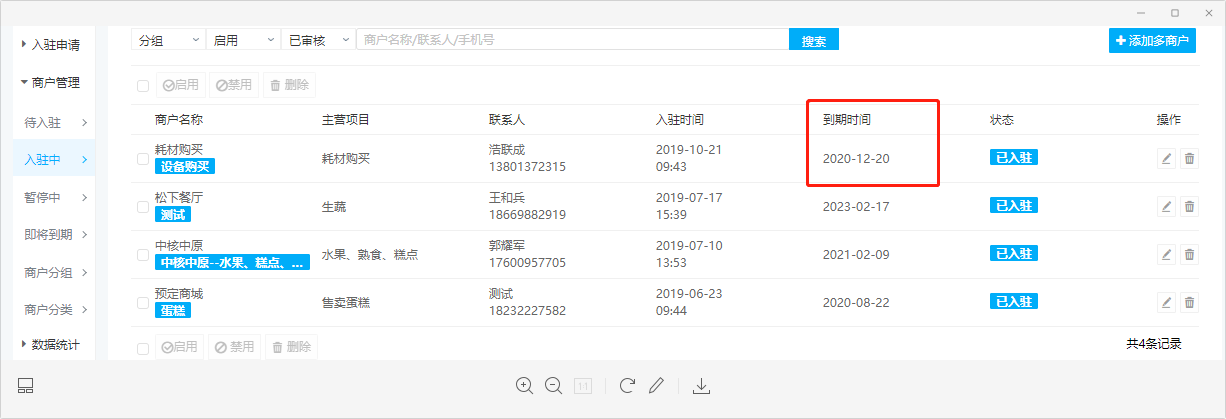The width and height of the screenshot is (1226, 419).
Task: Click the 测试 tag under 松下餐厅
Action: coord(173,215)
